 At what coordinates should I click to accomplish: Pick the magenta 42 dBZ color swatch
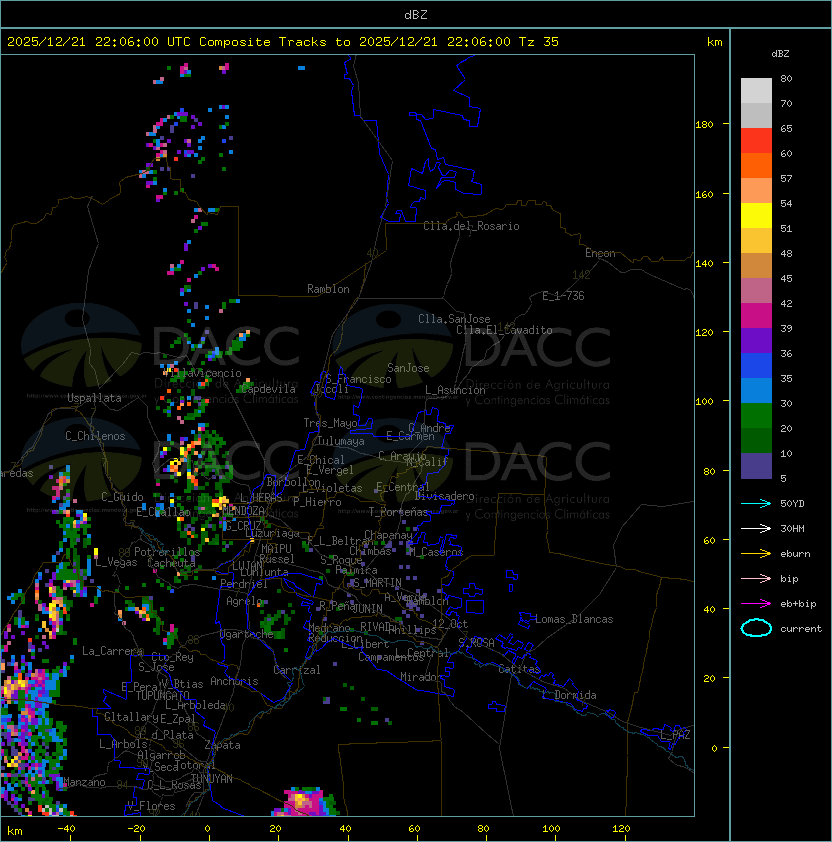(x=756, y=315)
